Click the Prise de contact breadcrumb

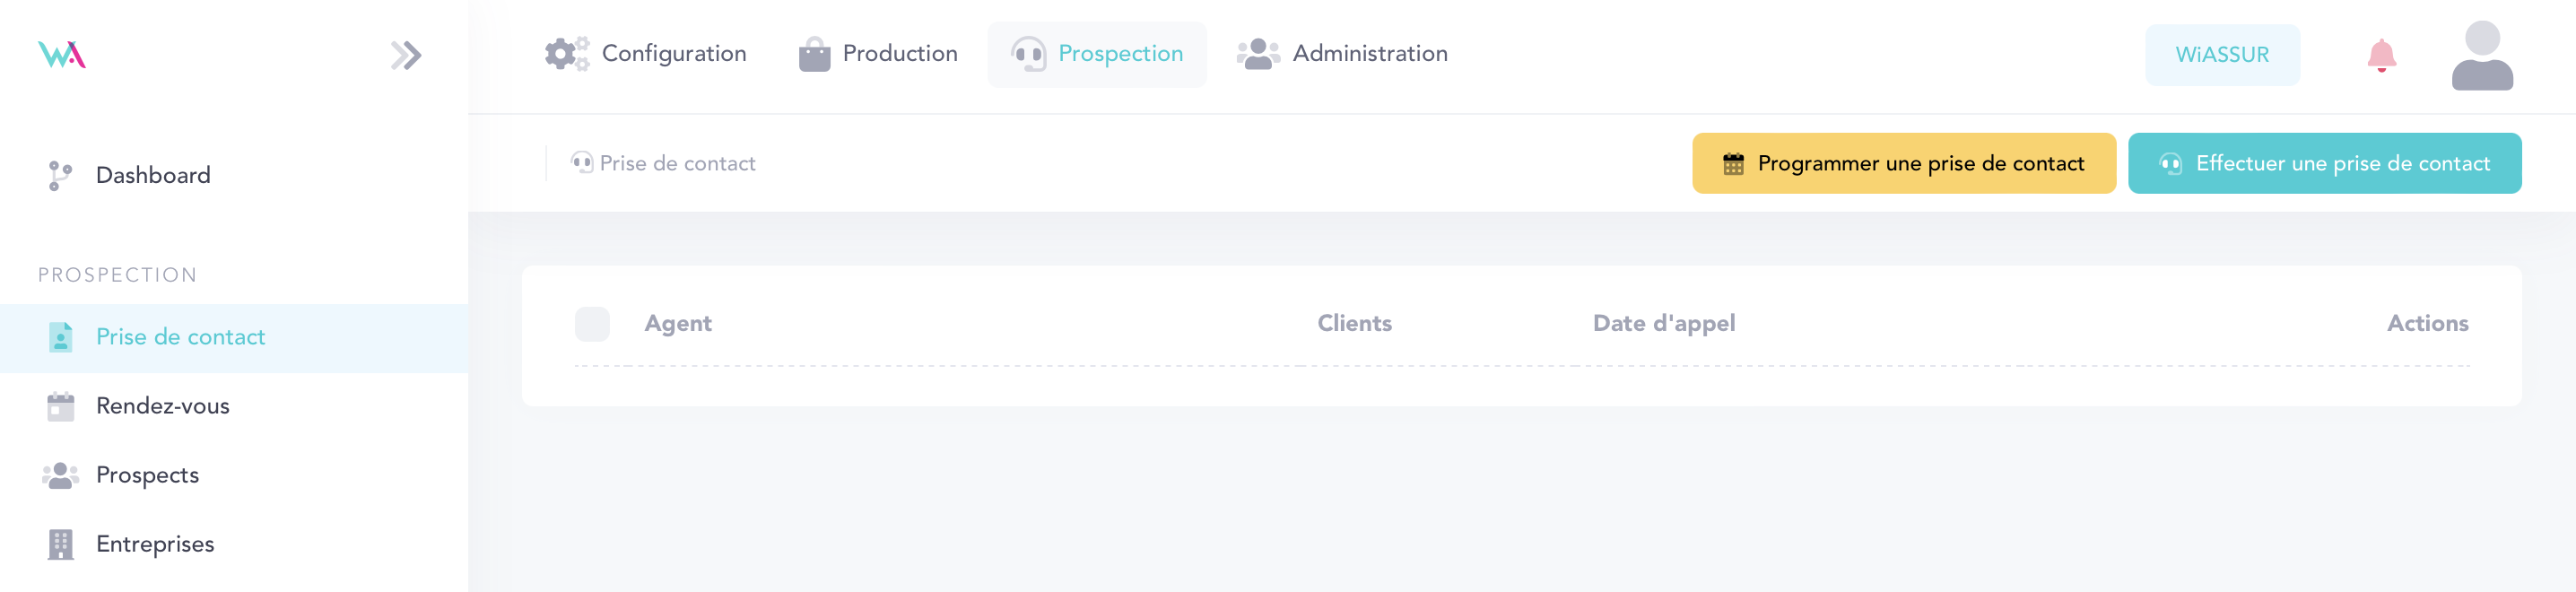pyautogui.click(x=676, y=163)
